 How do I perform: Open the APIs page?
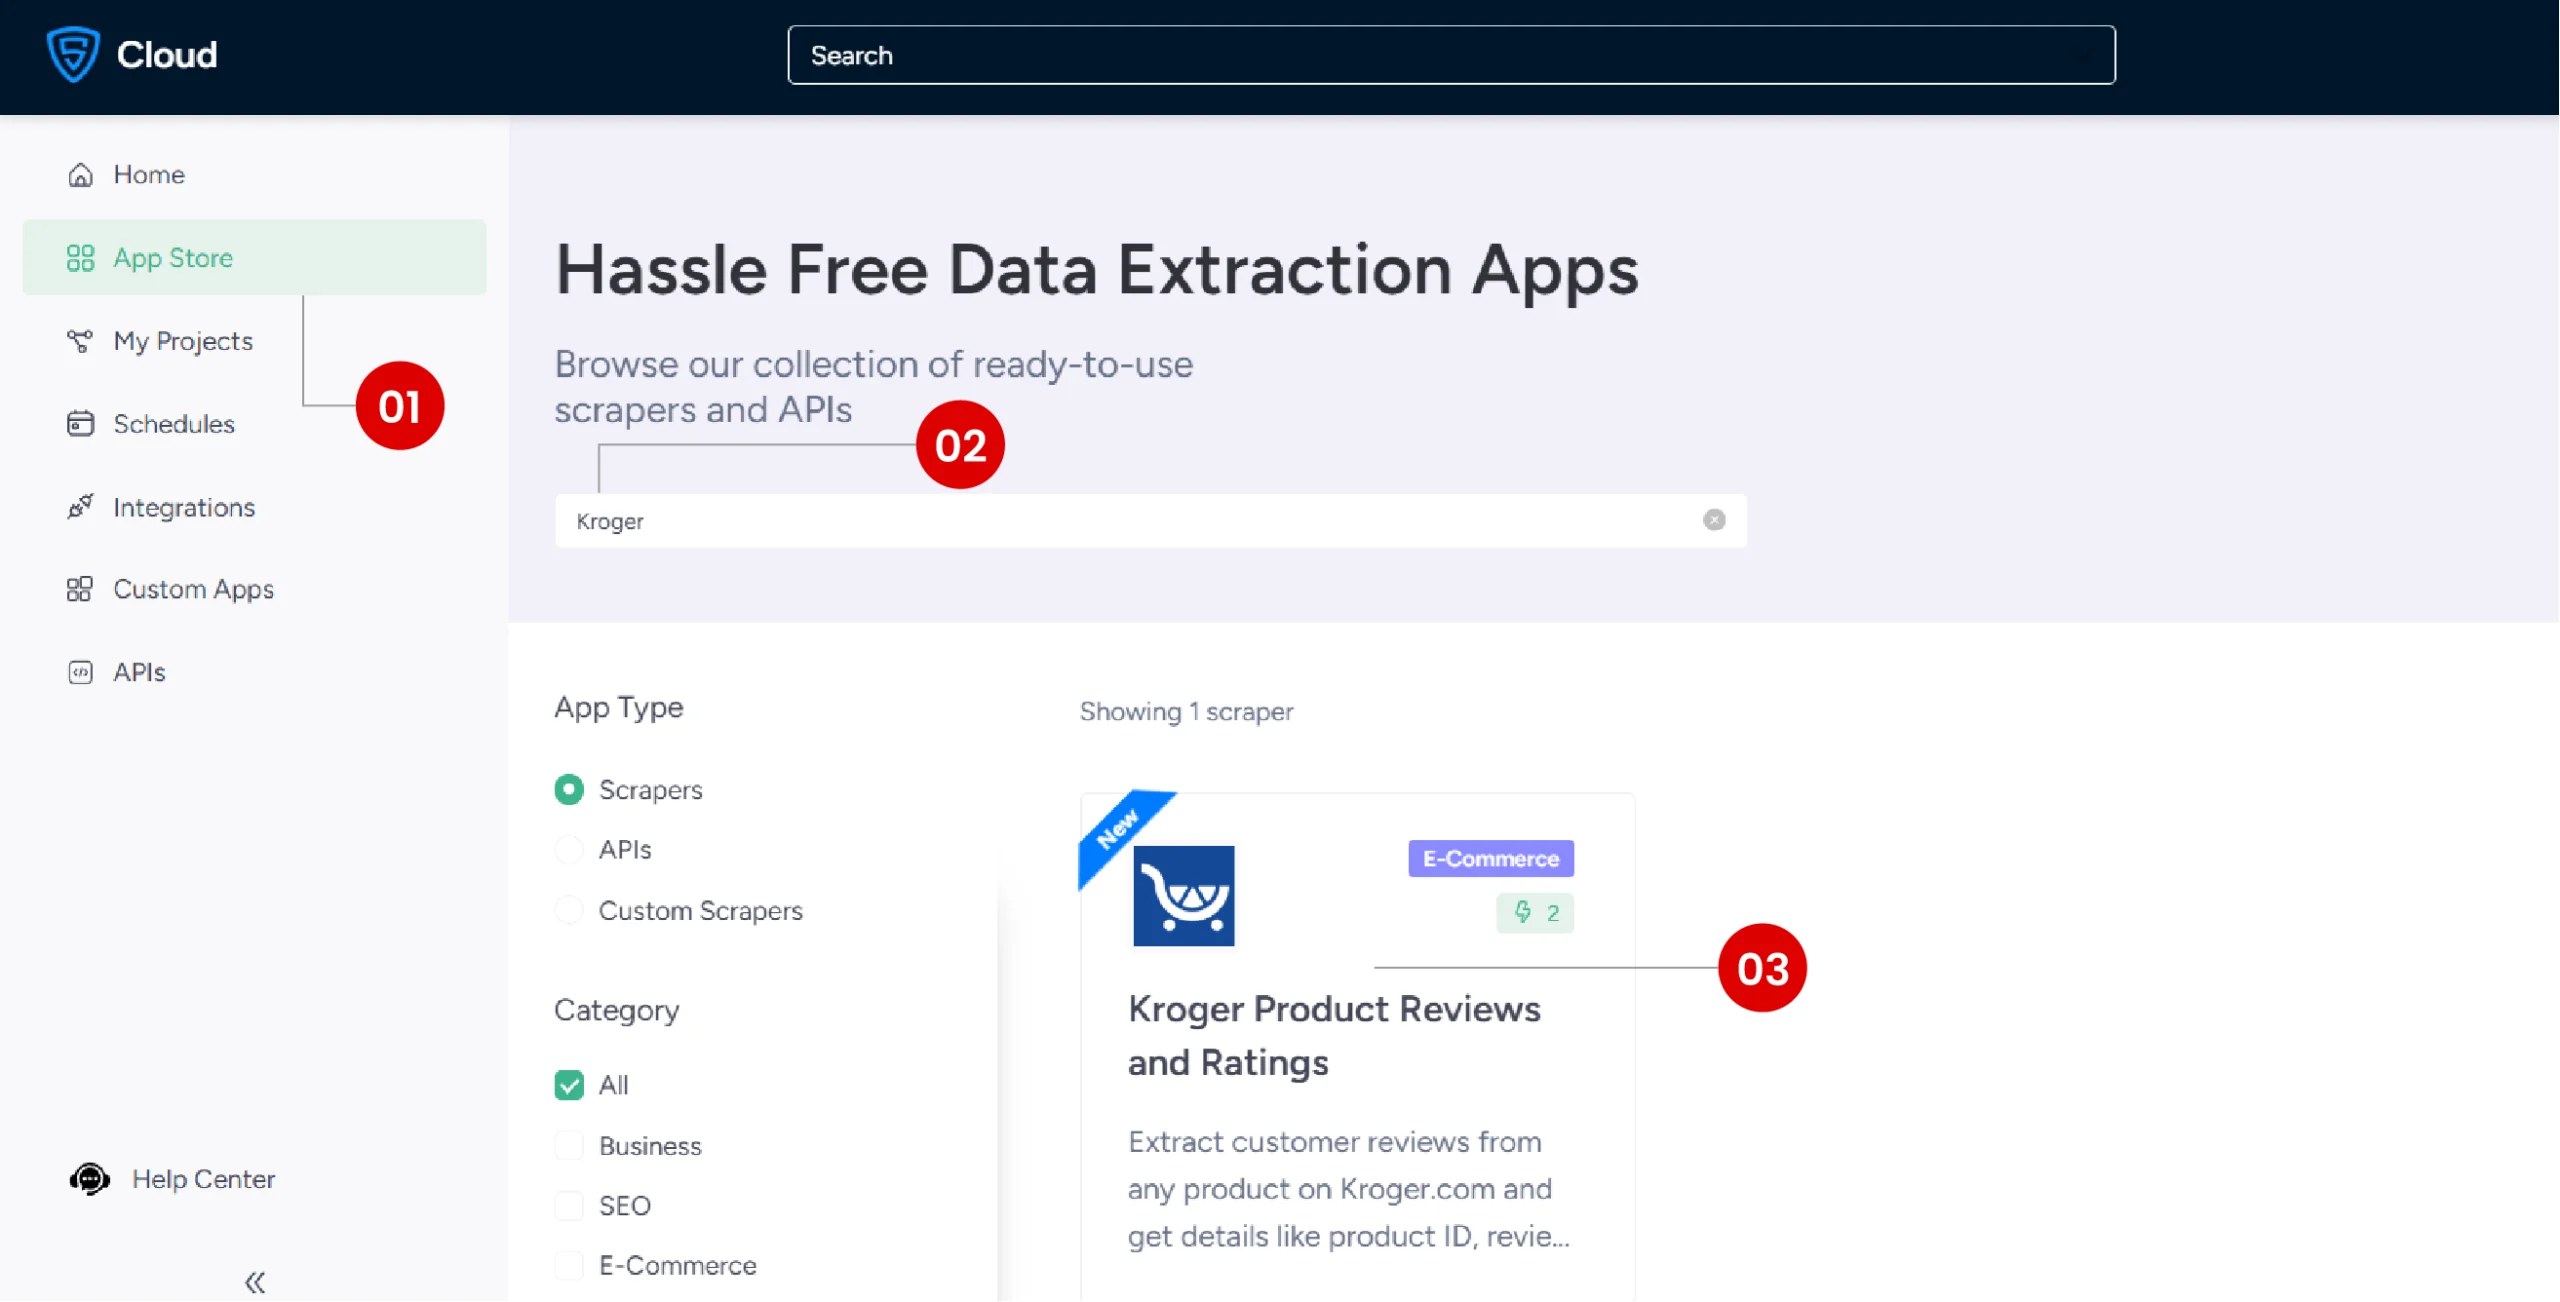pyautogui.click(x=254, y=672)
